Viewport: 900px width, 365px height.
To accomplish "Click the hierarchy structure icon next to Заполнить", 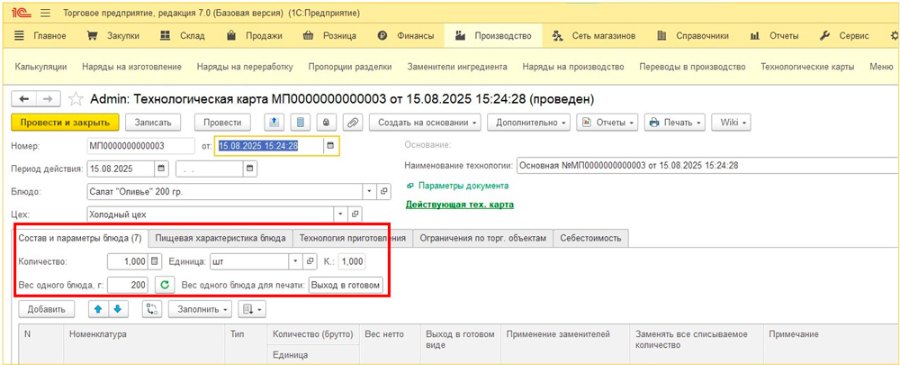I will coord(152,309).
